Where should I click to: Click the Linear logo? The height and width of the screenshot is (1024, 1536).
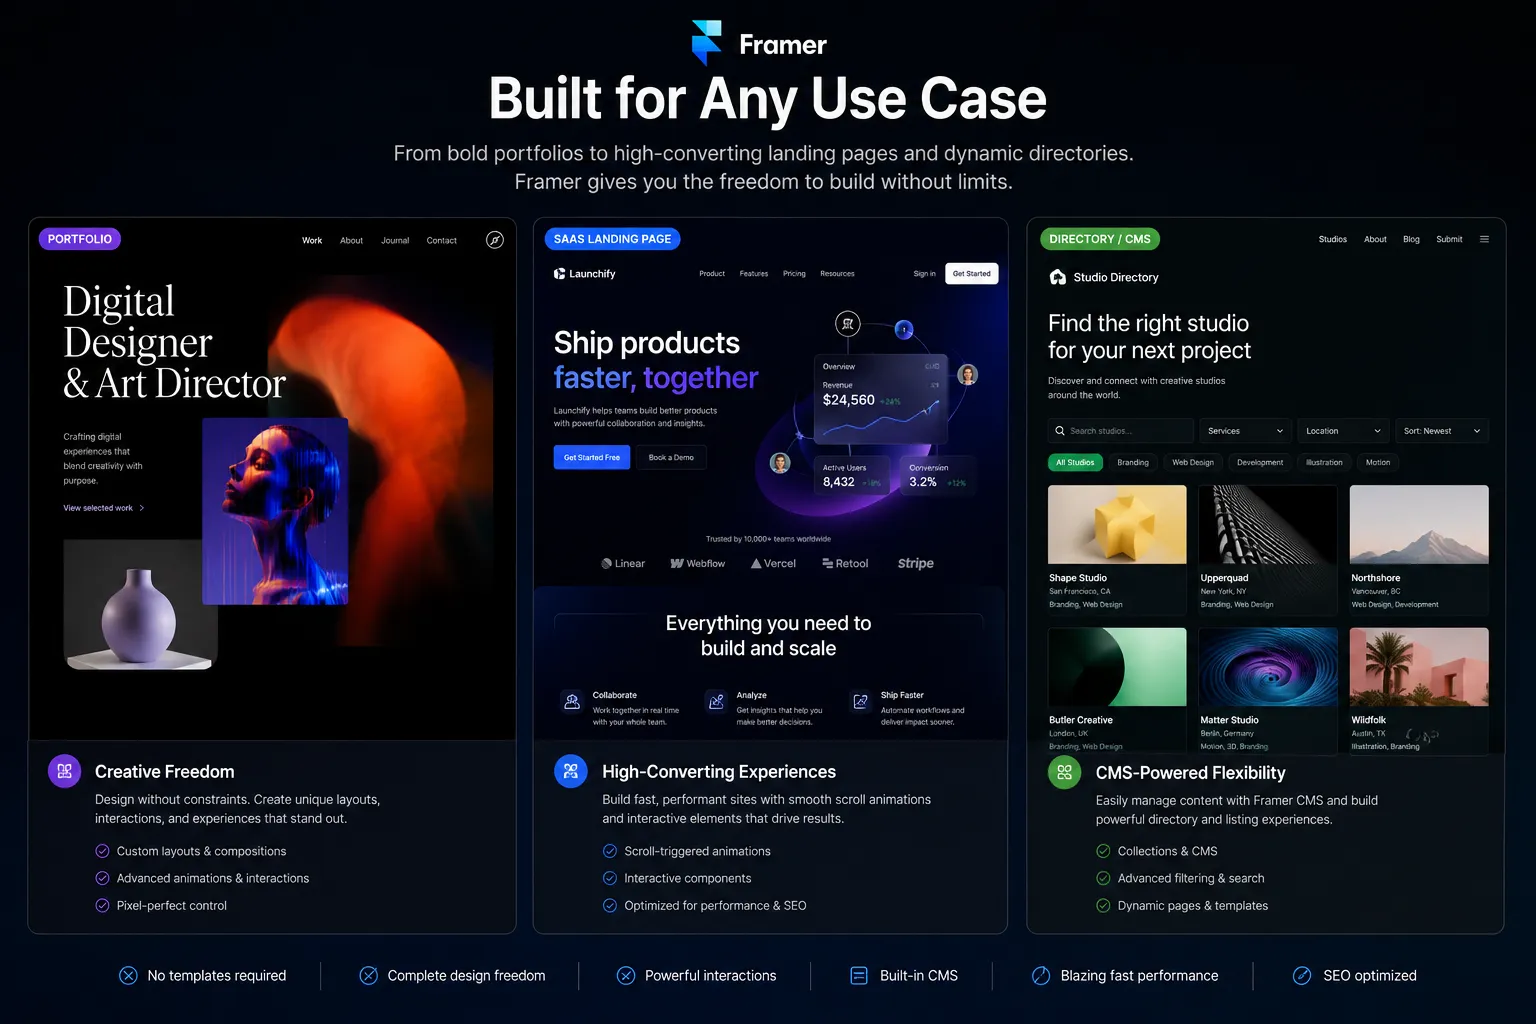click(623, 563)
